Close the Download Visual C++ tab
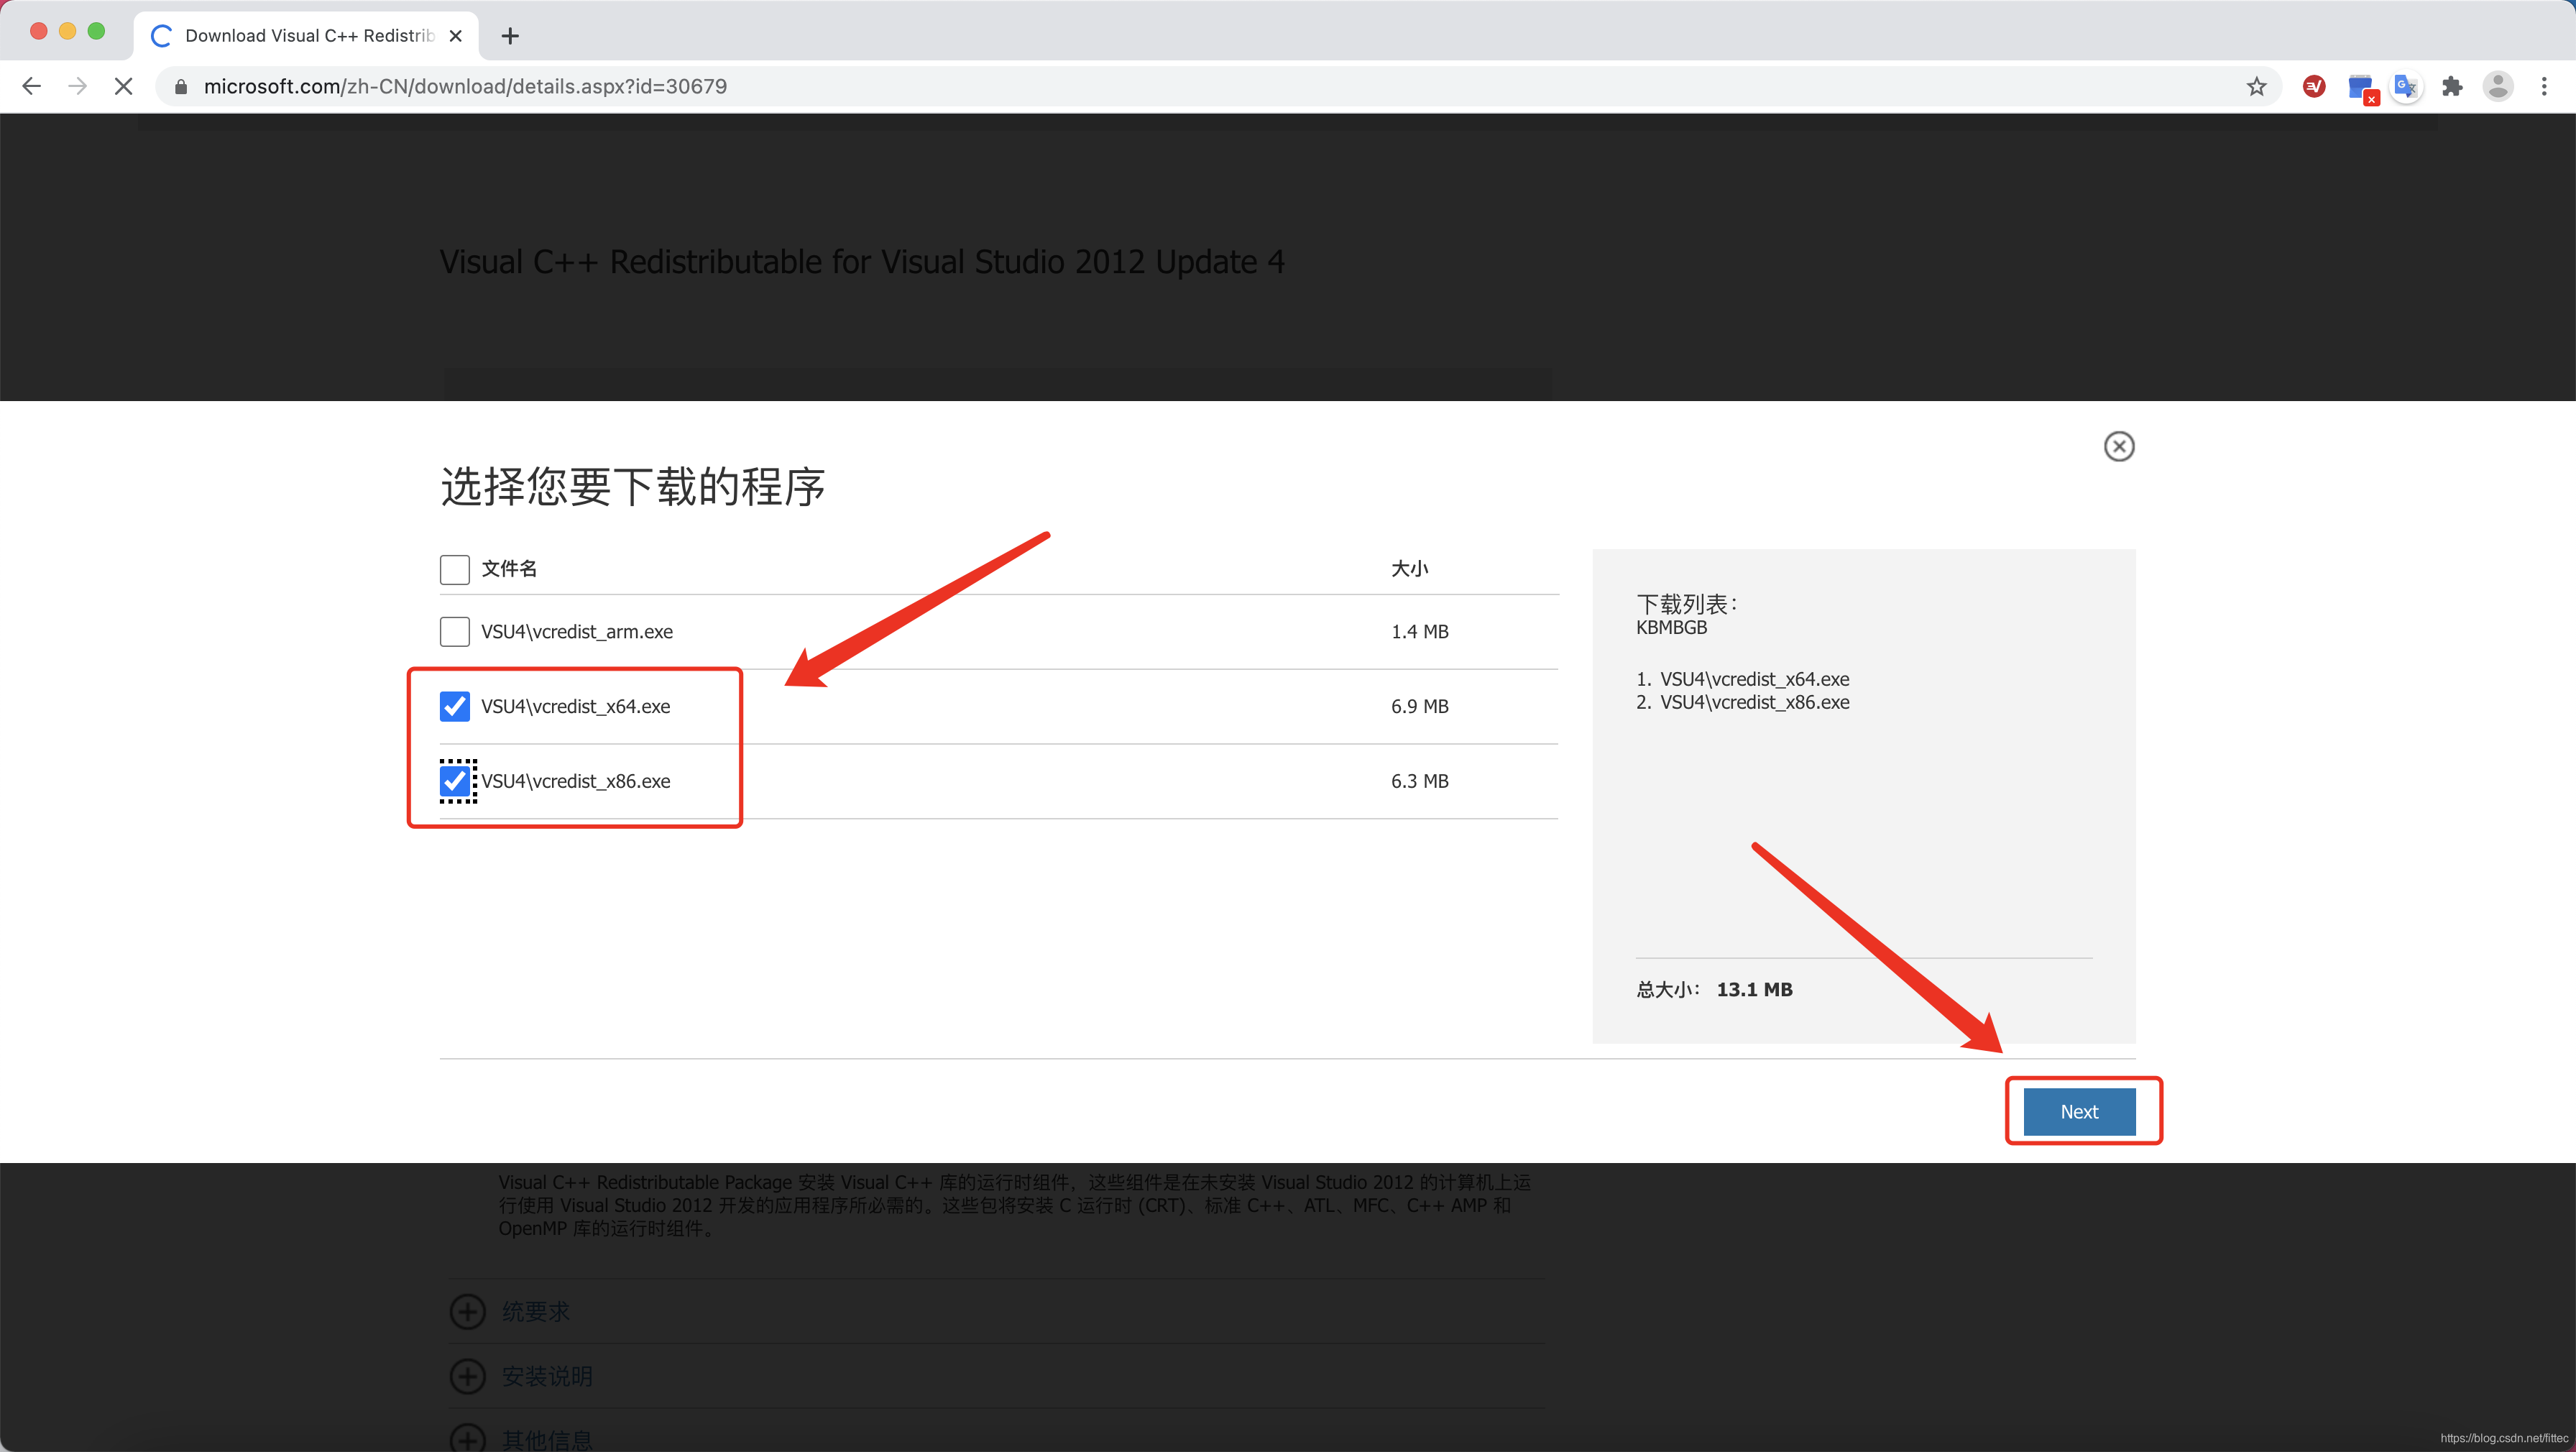Image resolution: width=2576 pixels, height=1452 pixels. [456, 36]
